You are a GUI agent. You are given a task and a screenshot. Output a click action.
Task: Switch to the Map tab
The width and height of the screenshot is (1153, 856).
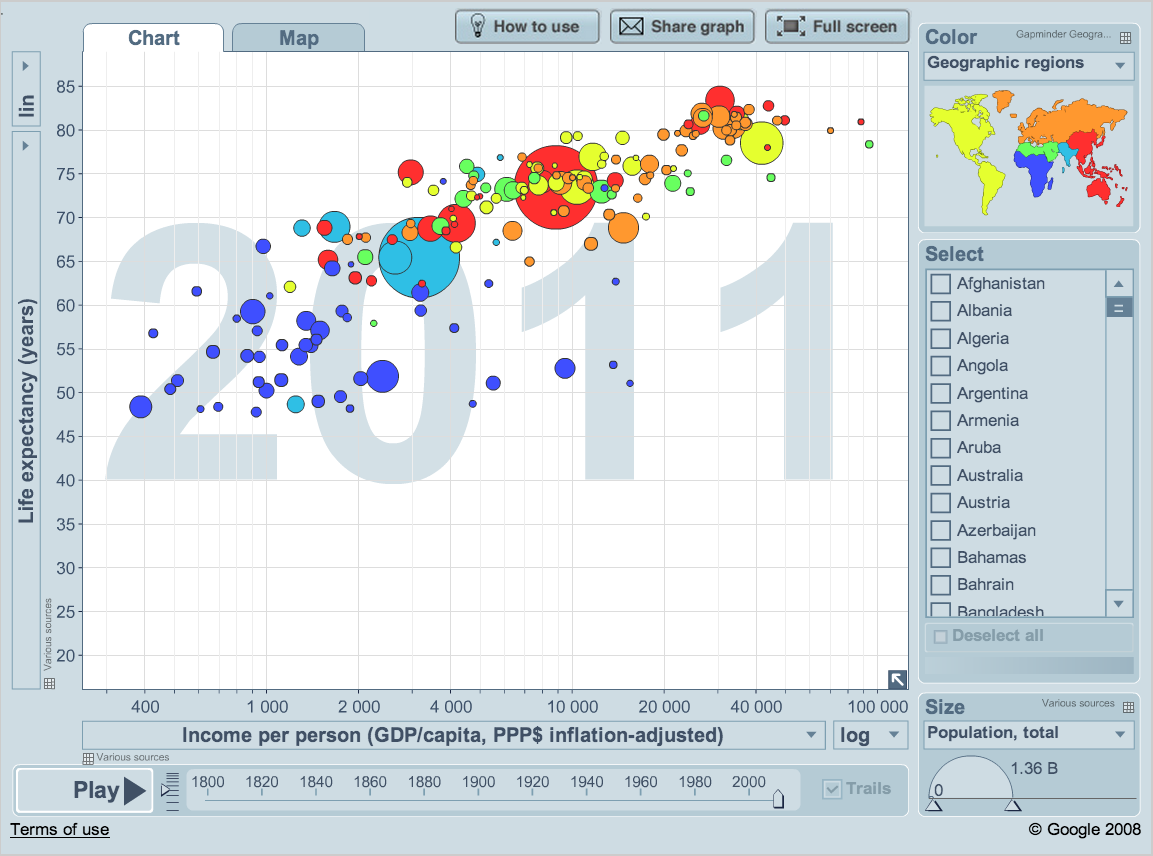click(x=297, y=36)
